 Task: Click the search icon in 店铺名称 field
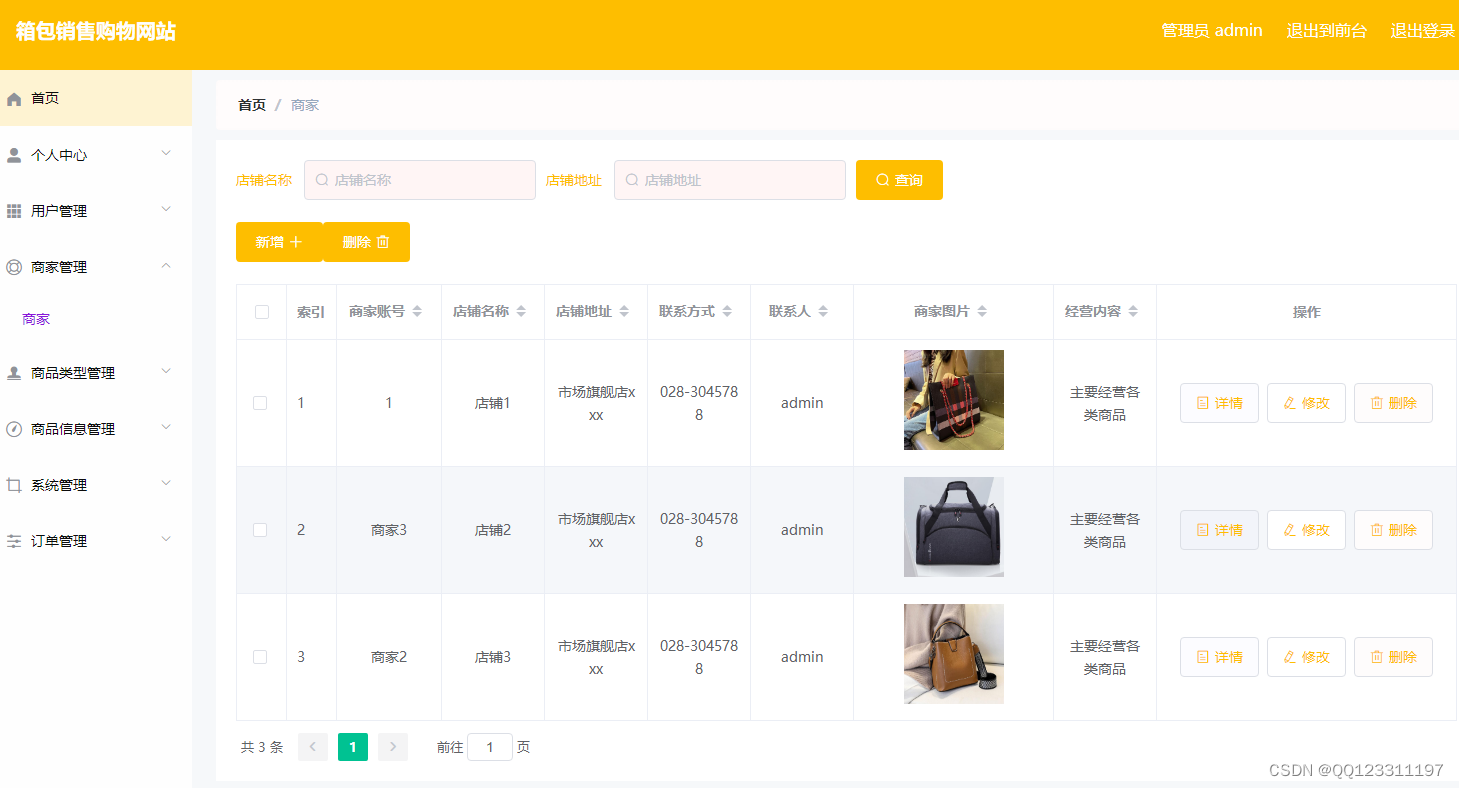click(x=322, y=180)
